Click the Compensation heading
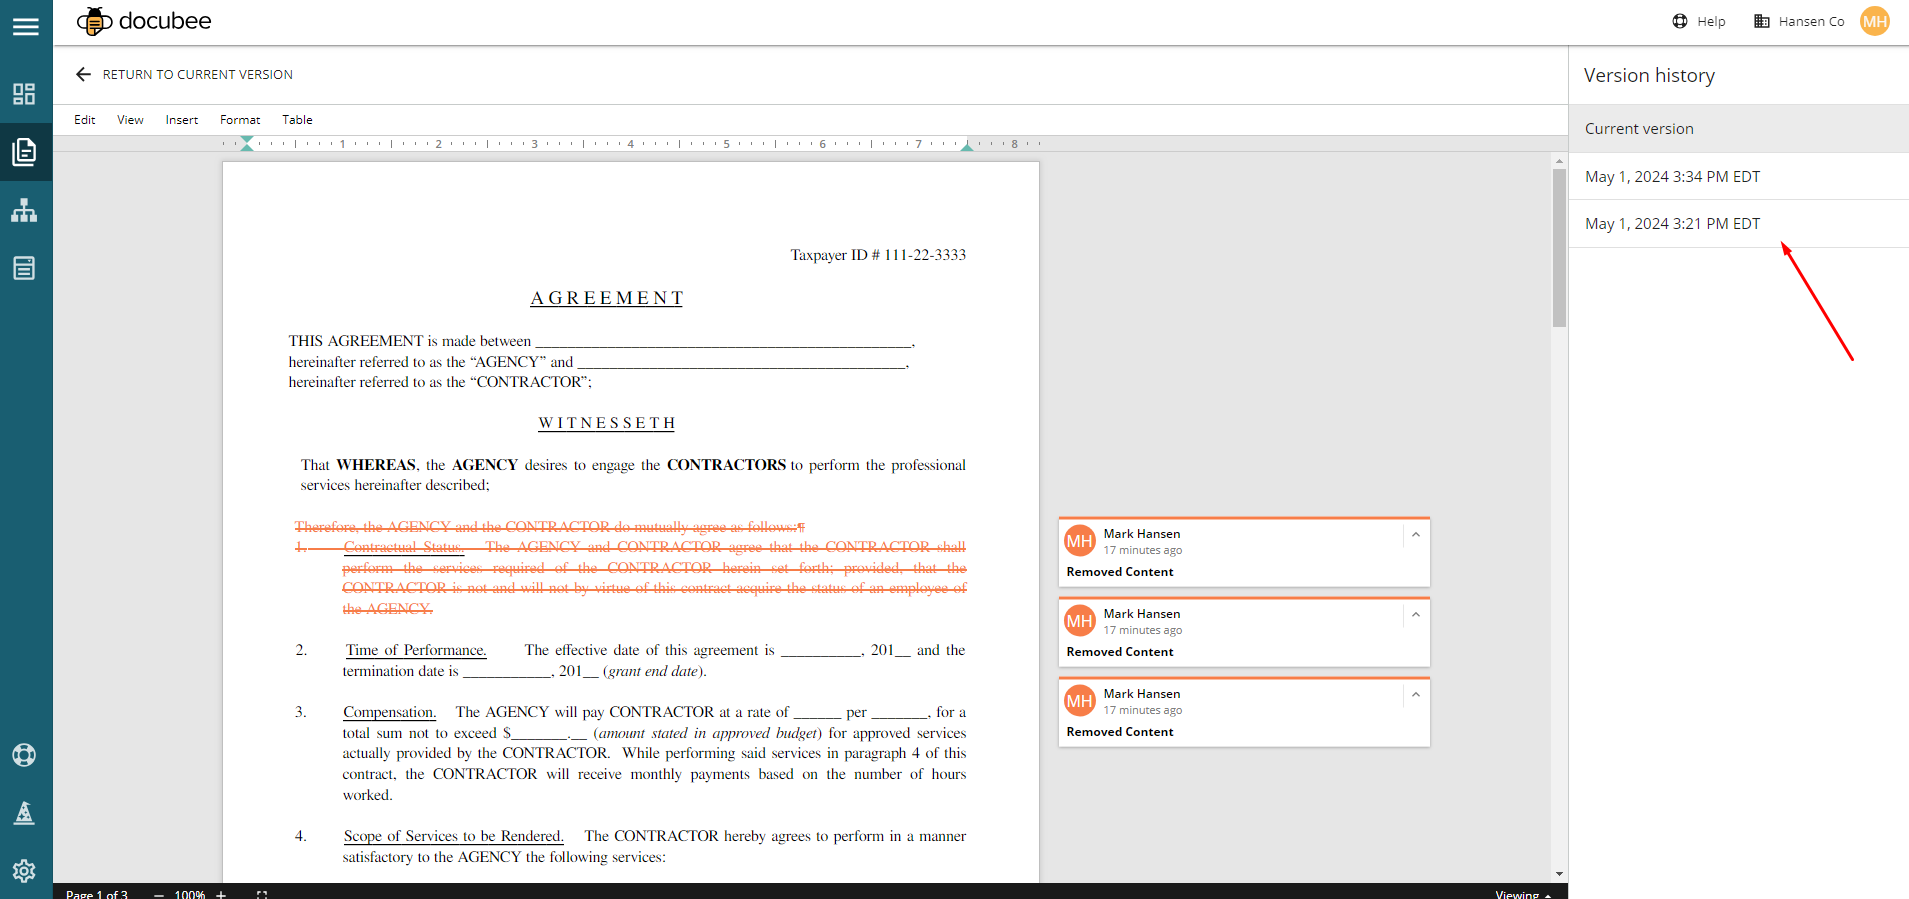 pyautogui.click(x=389, y=712)
